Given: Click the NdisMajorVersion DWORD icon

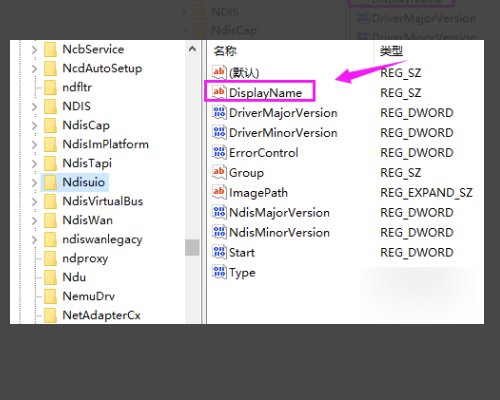Looking at the screenshot, I should (219, 212).
